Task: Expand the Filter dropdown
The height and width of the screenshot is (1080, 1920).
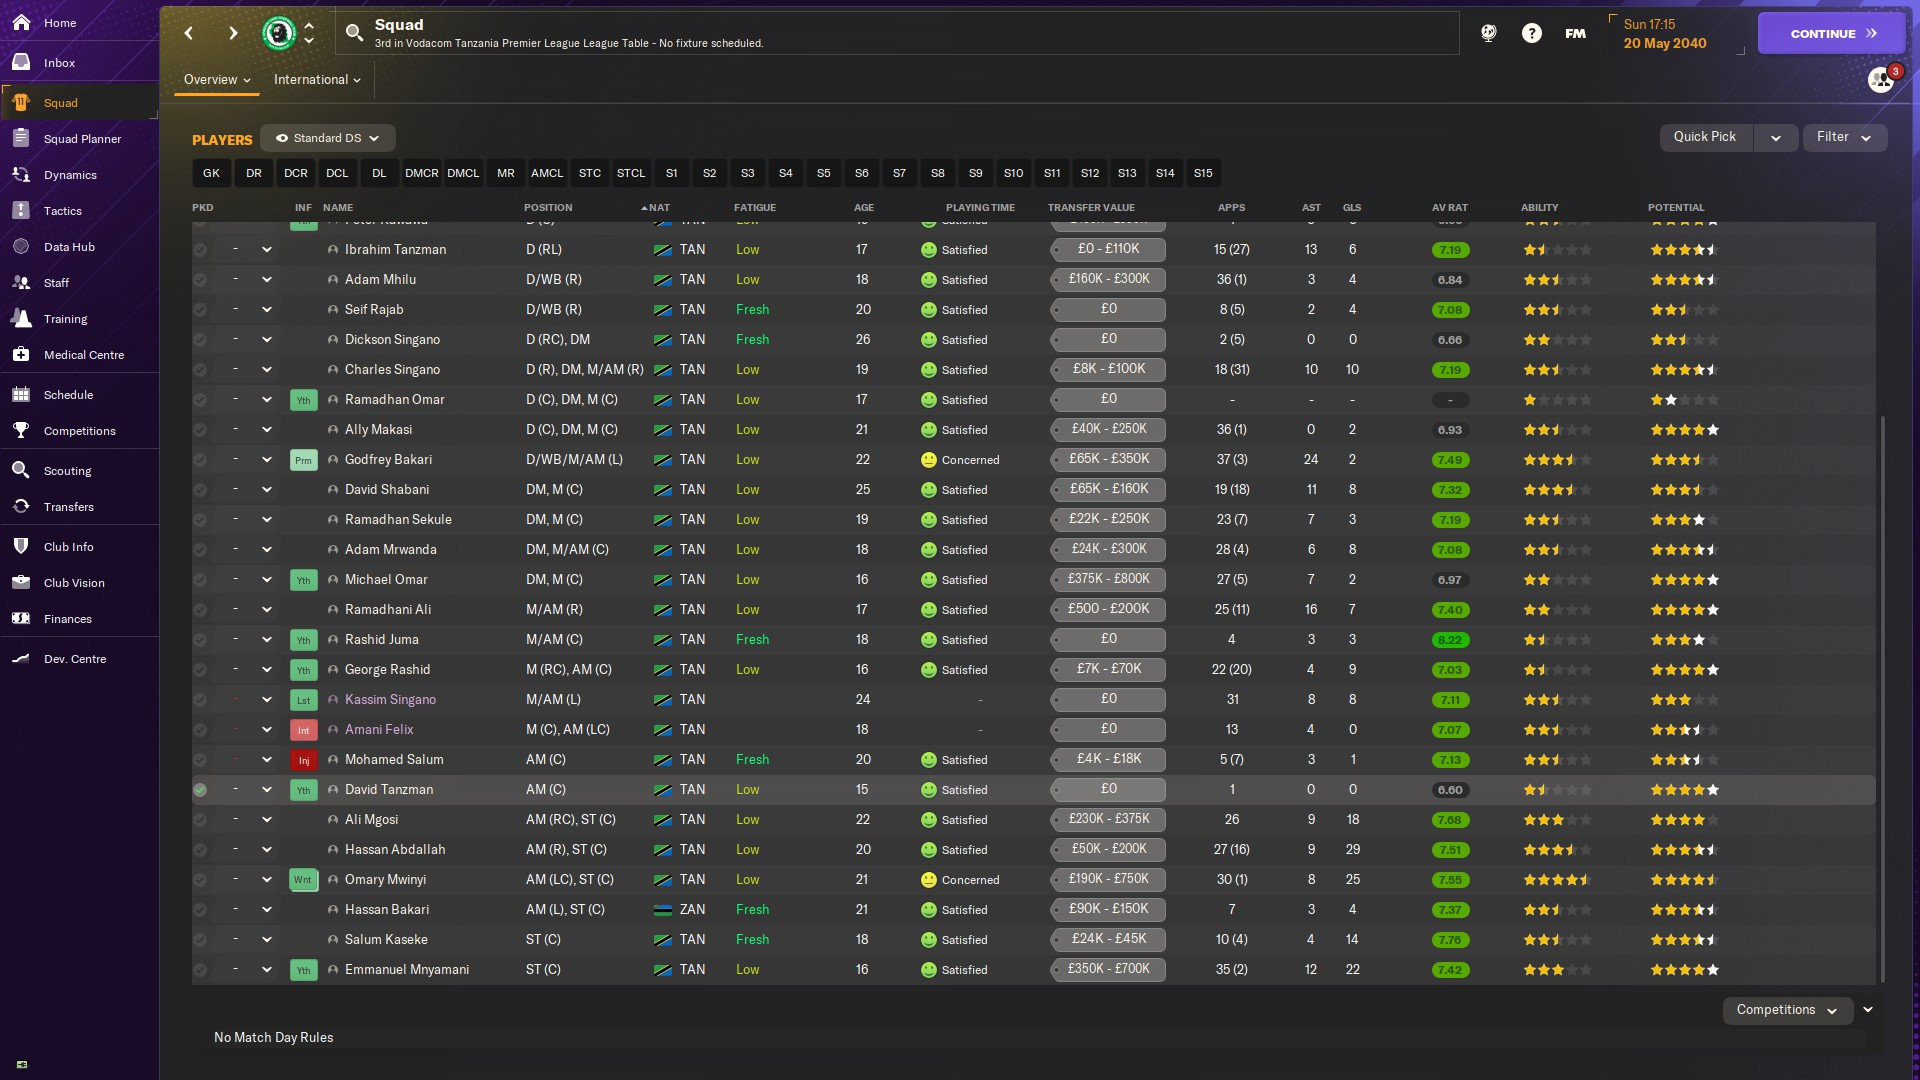Action: point(1843,137)
